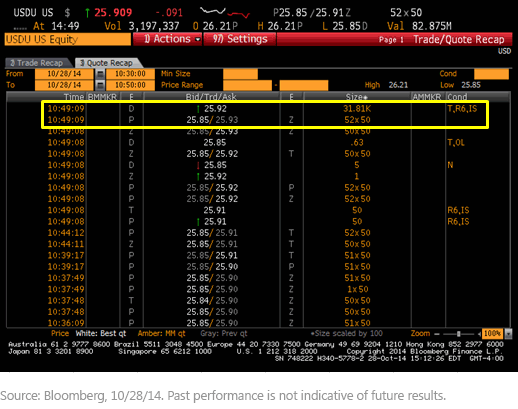Screen dimensions: 518x409
Task: Click the Cond filter input field
Action: pos(491,74)
